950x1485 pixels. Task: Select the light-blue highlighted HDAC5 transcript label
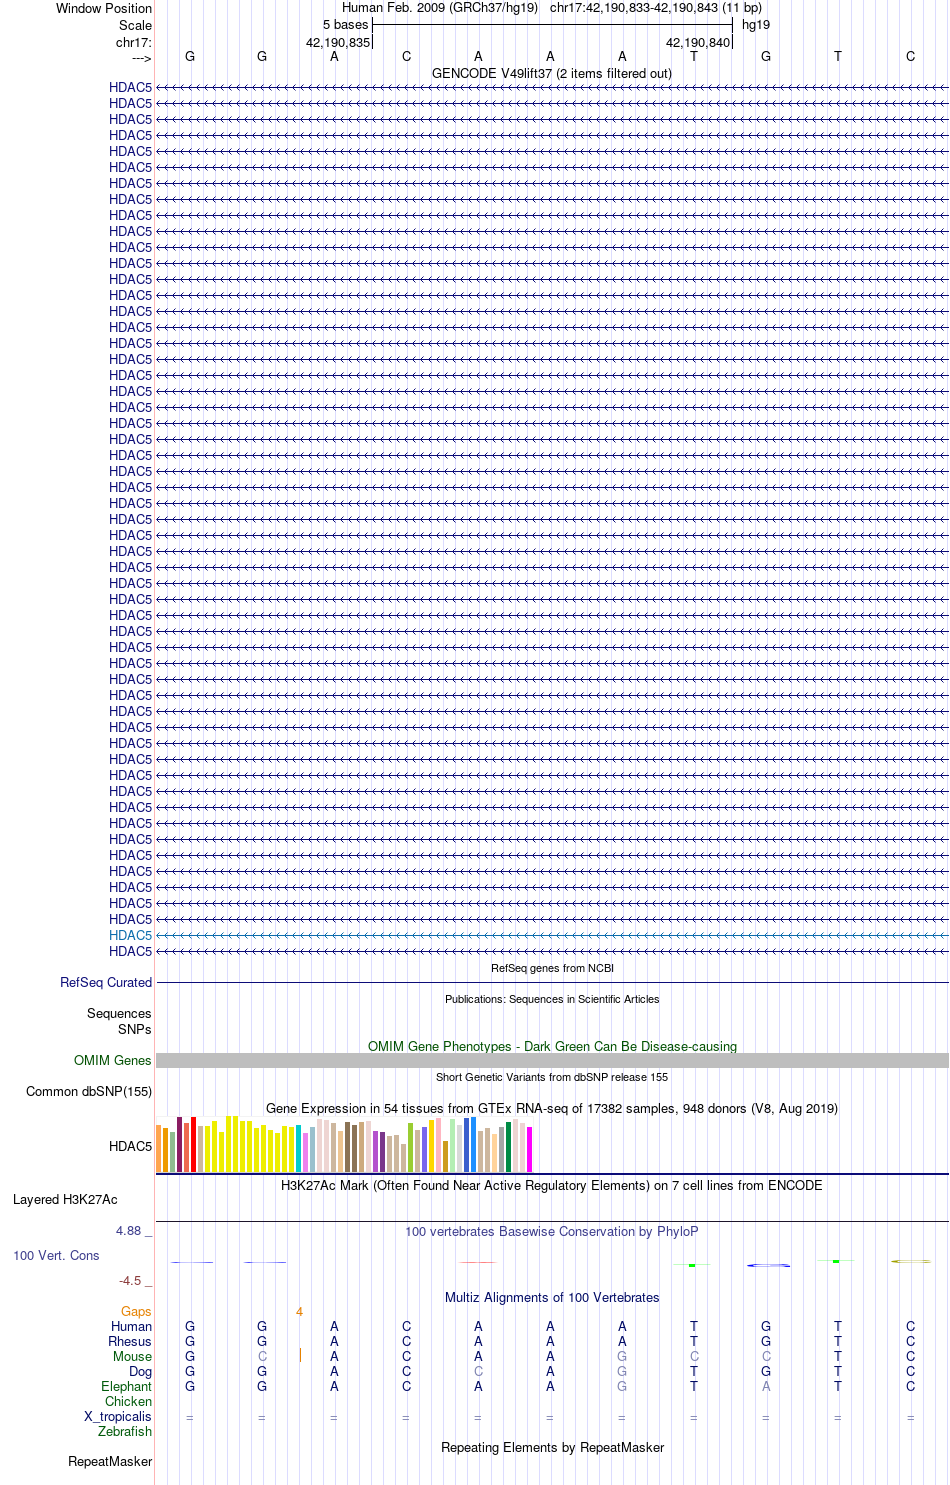(130, 936)
